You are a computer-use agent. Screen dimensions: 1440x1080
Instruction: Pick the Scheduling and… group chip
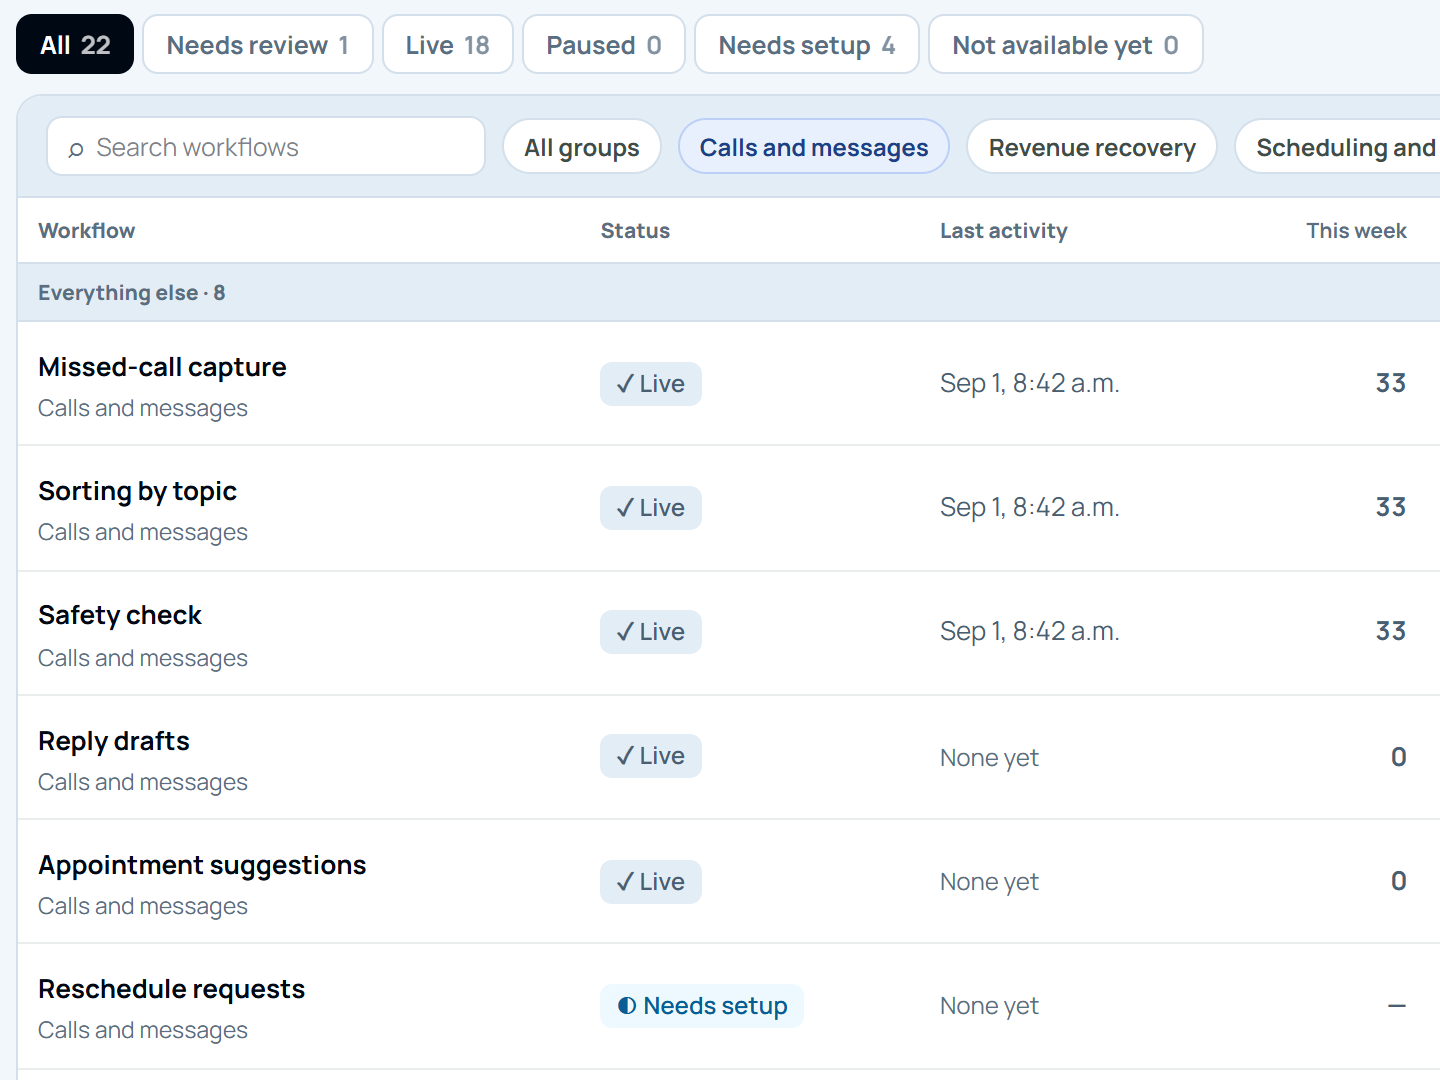click(1338, 147)
